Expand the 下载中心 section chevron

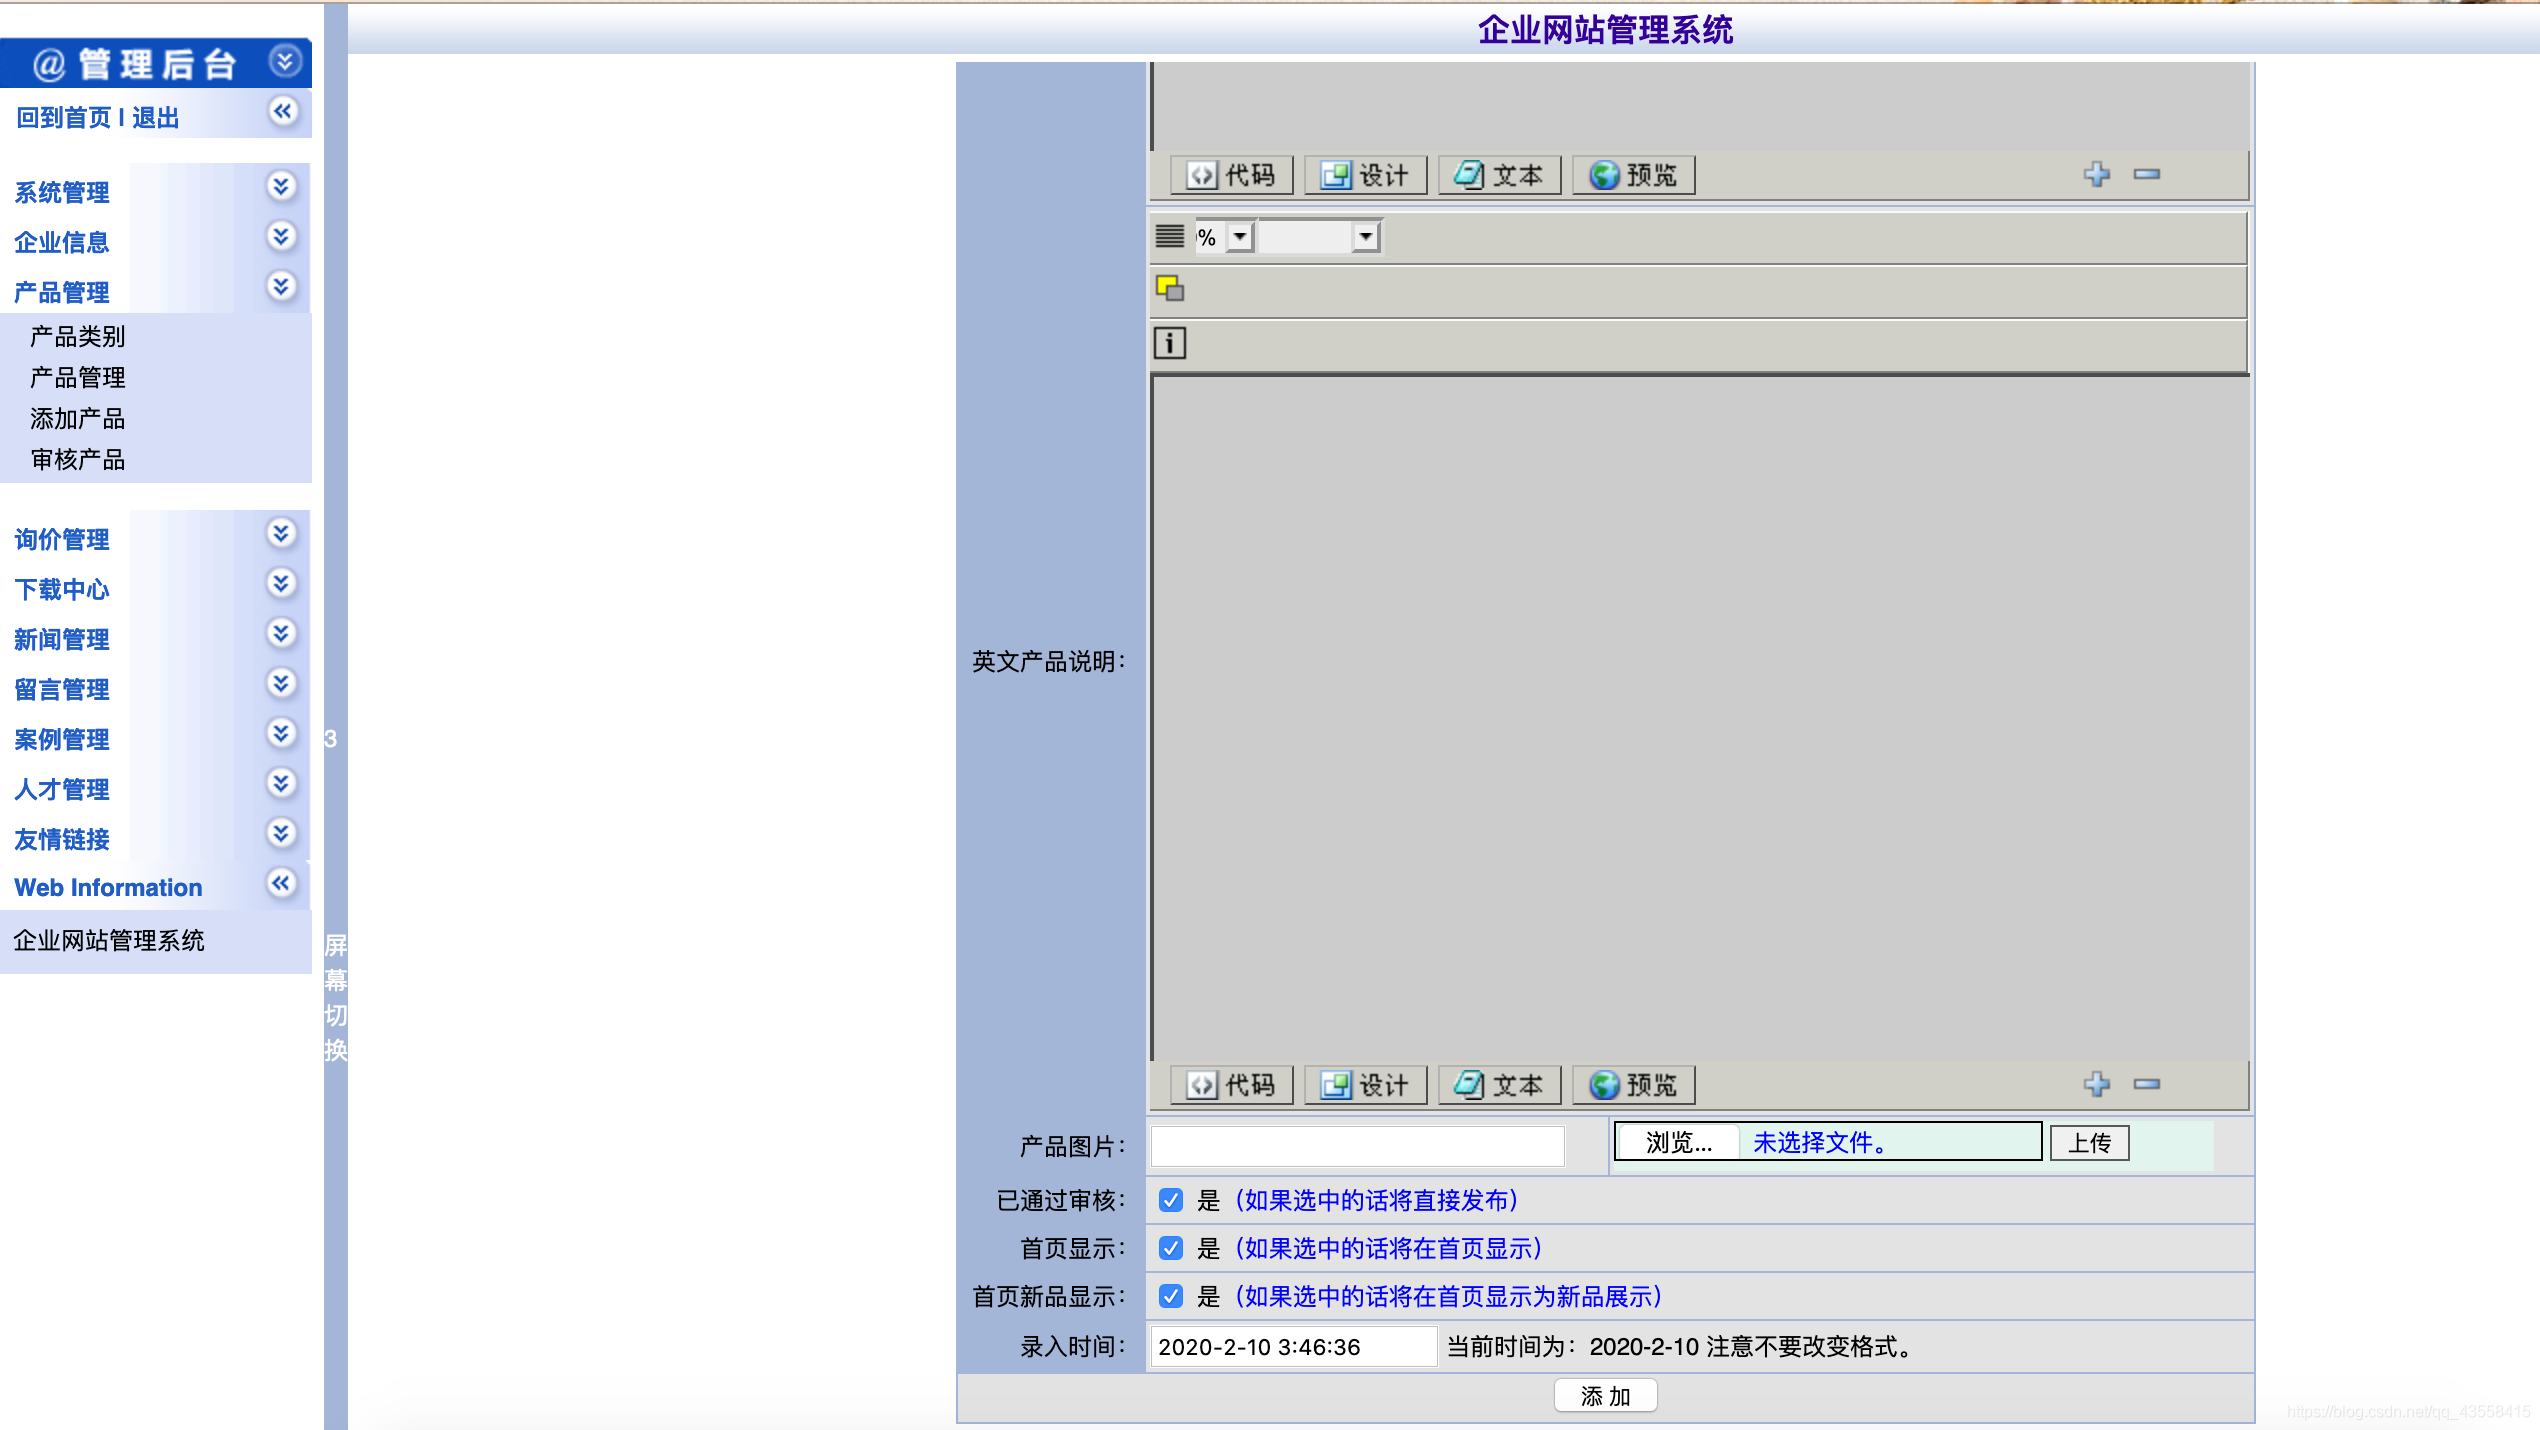tap(282, 584)
